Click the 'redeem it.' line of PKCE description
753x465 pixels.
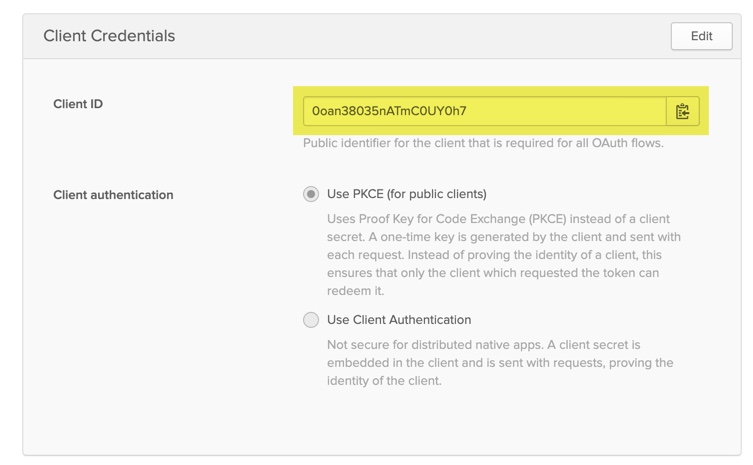point(355,291)
